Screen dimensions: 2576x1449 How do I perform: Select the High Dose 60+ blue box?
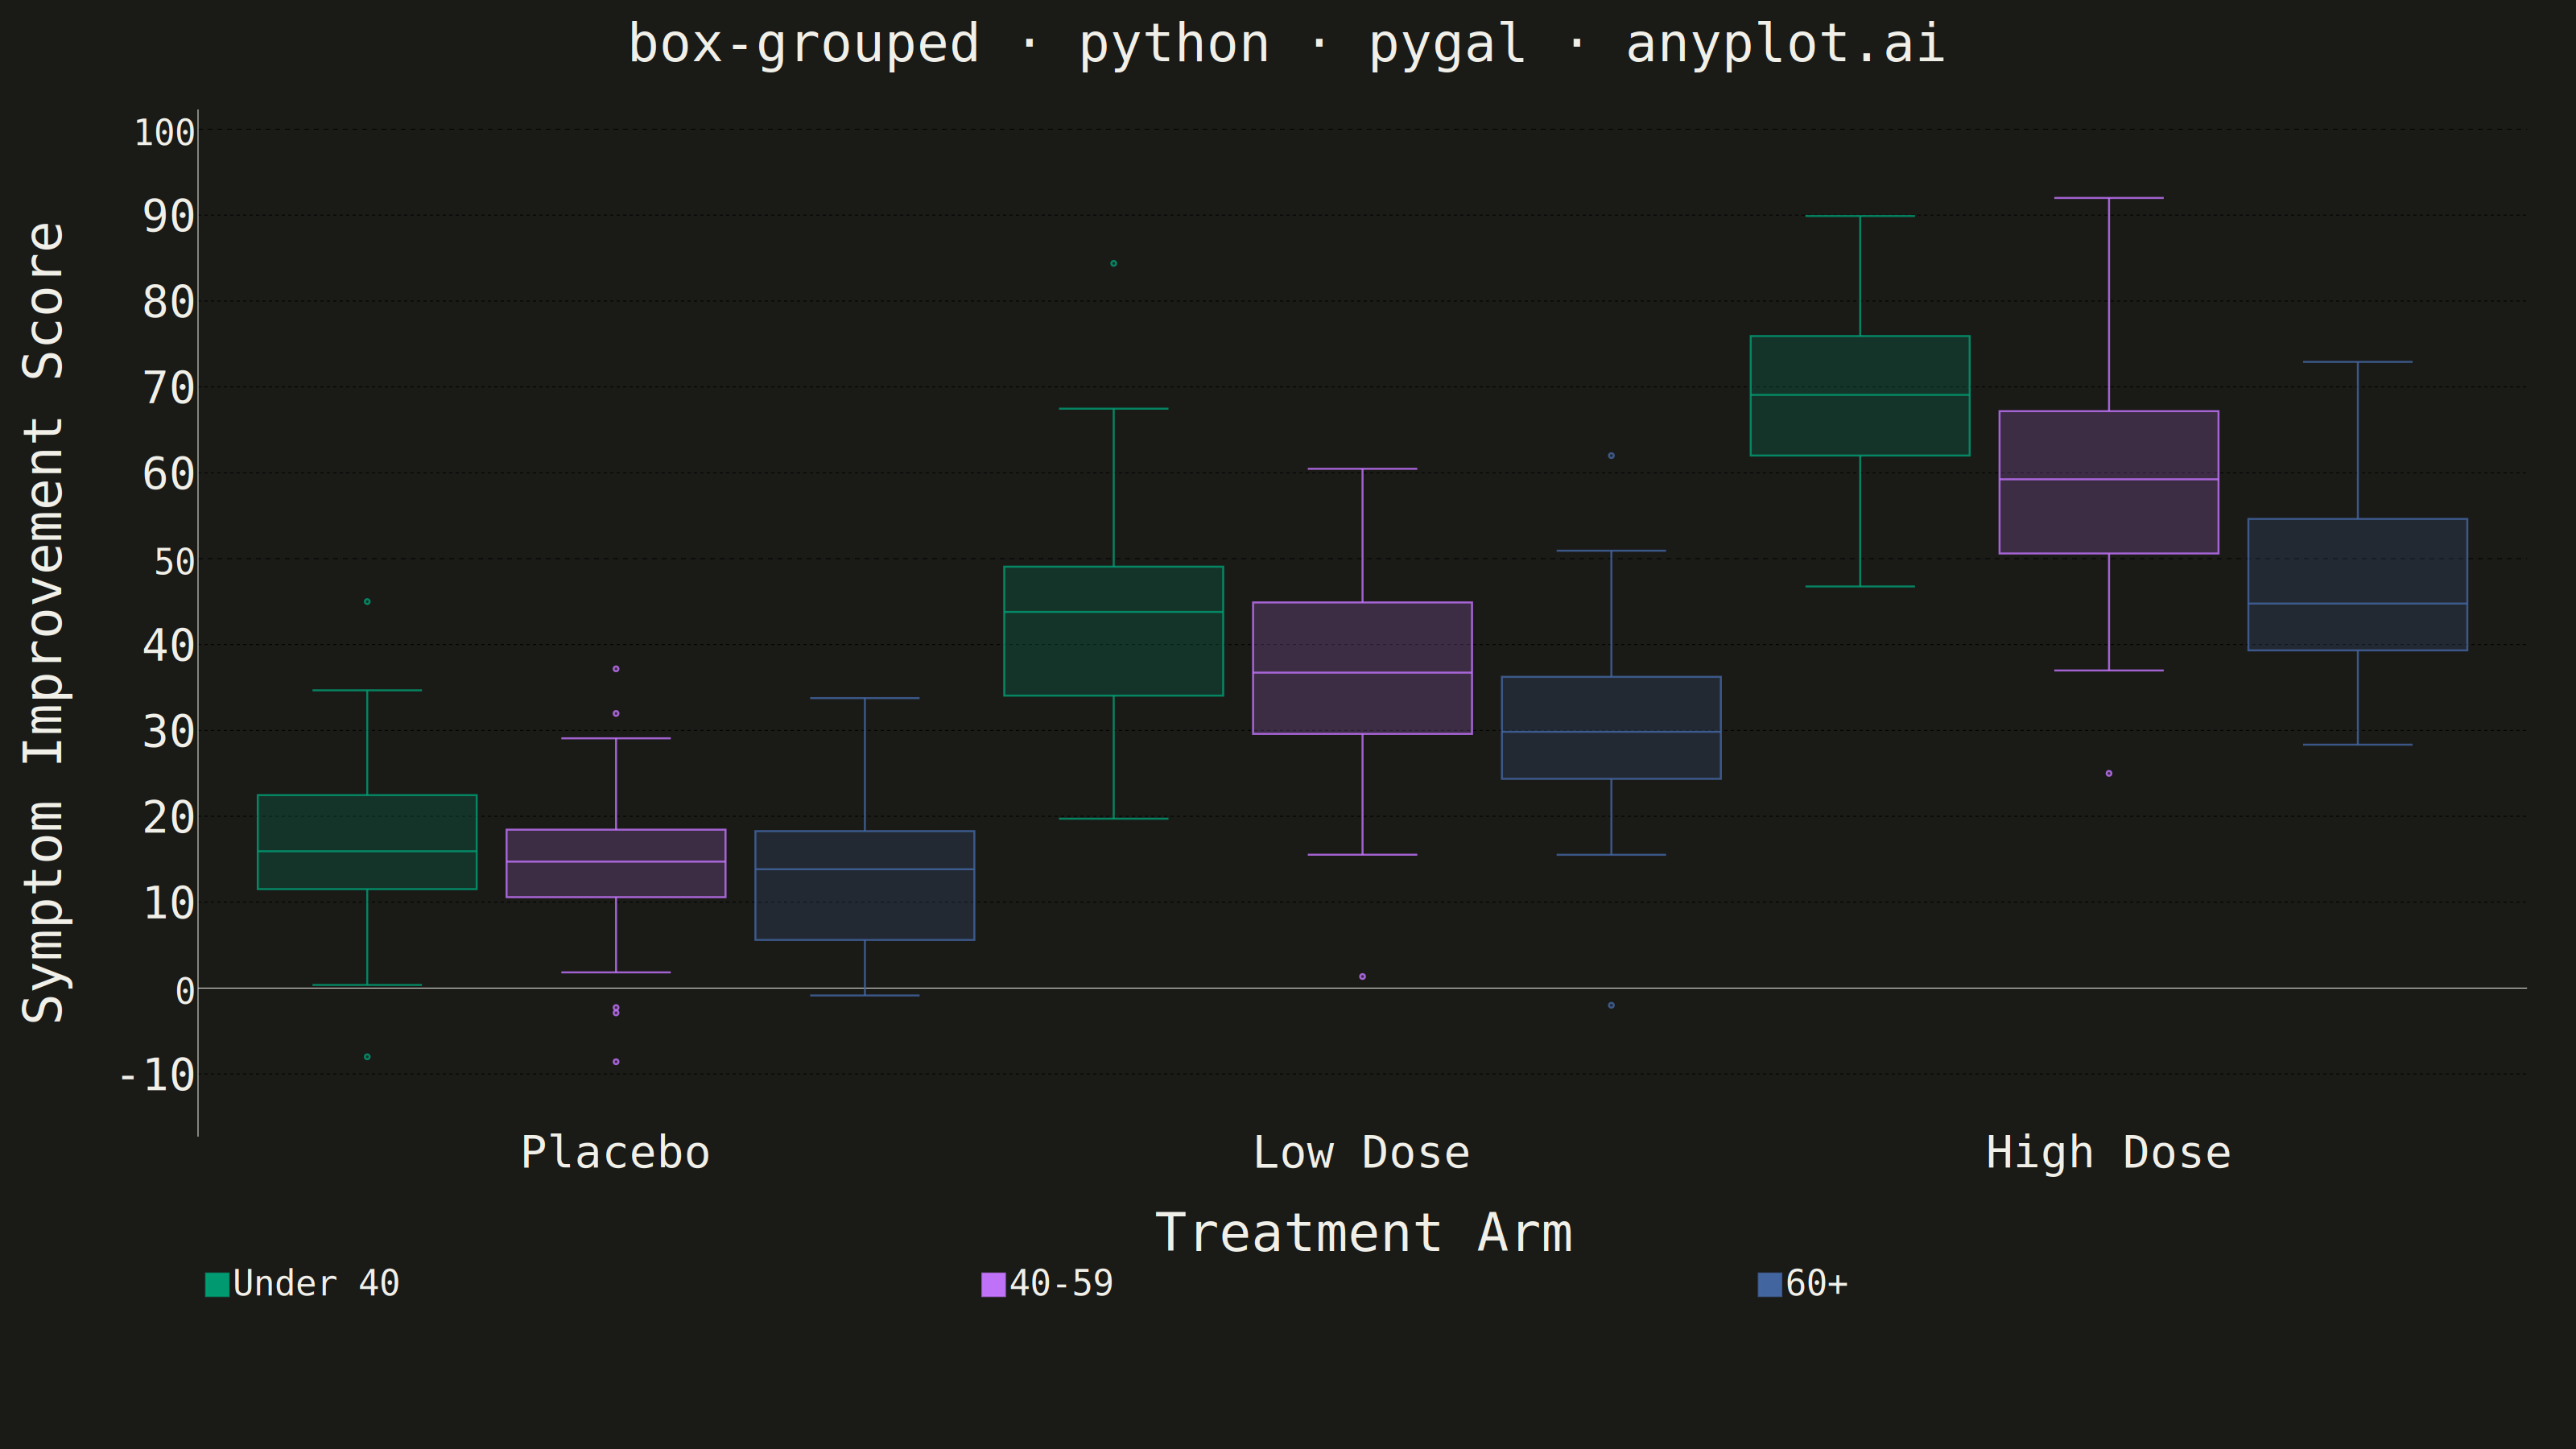point(2358,585)
